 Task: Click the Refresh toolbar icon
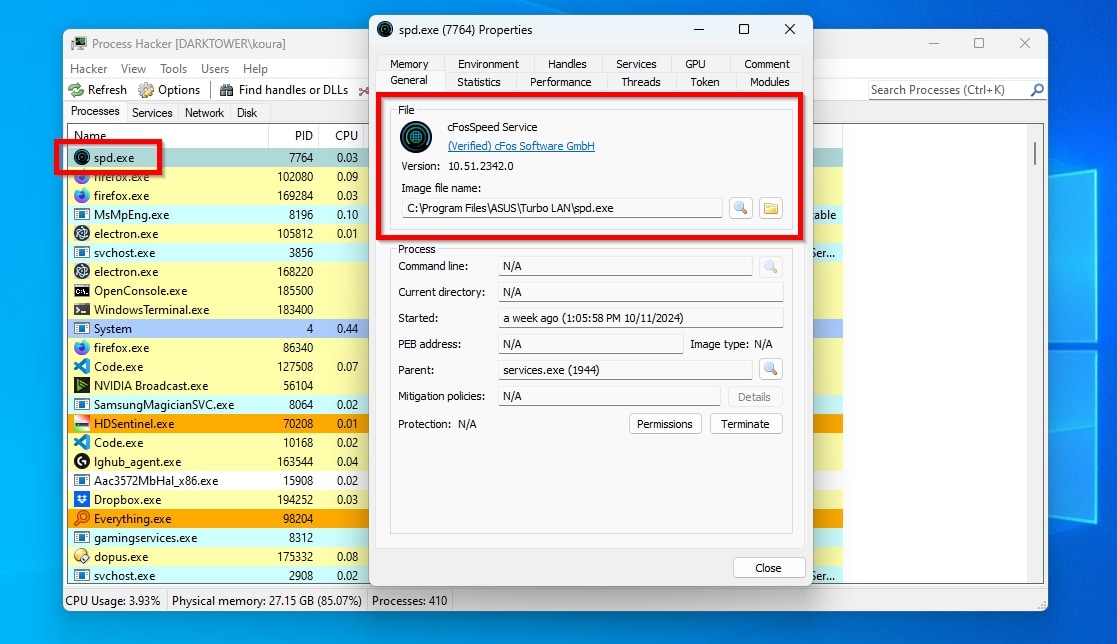(76, 90)
